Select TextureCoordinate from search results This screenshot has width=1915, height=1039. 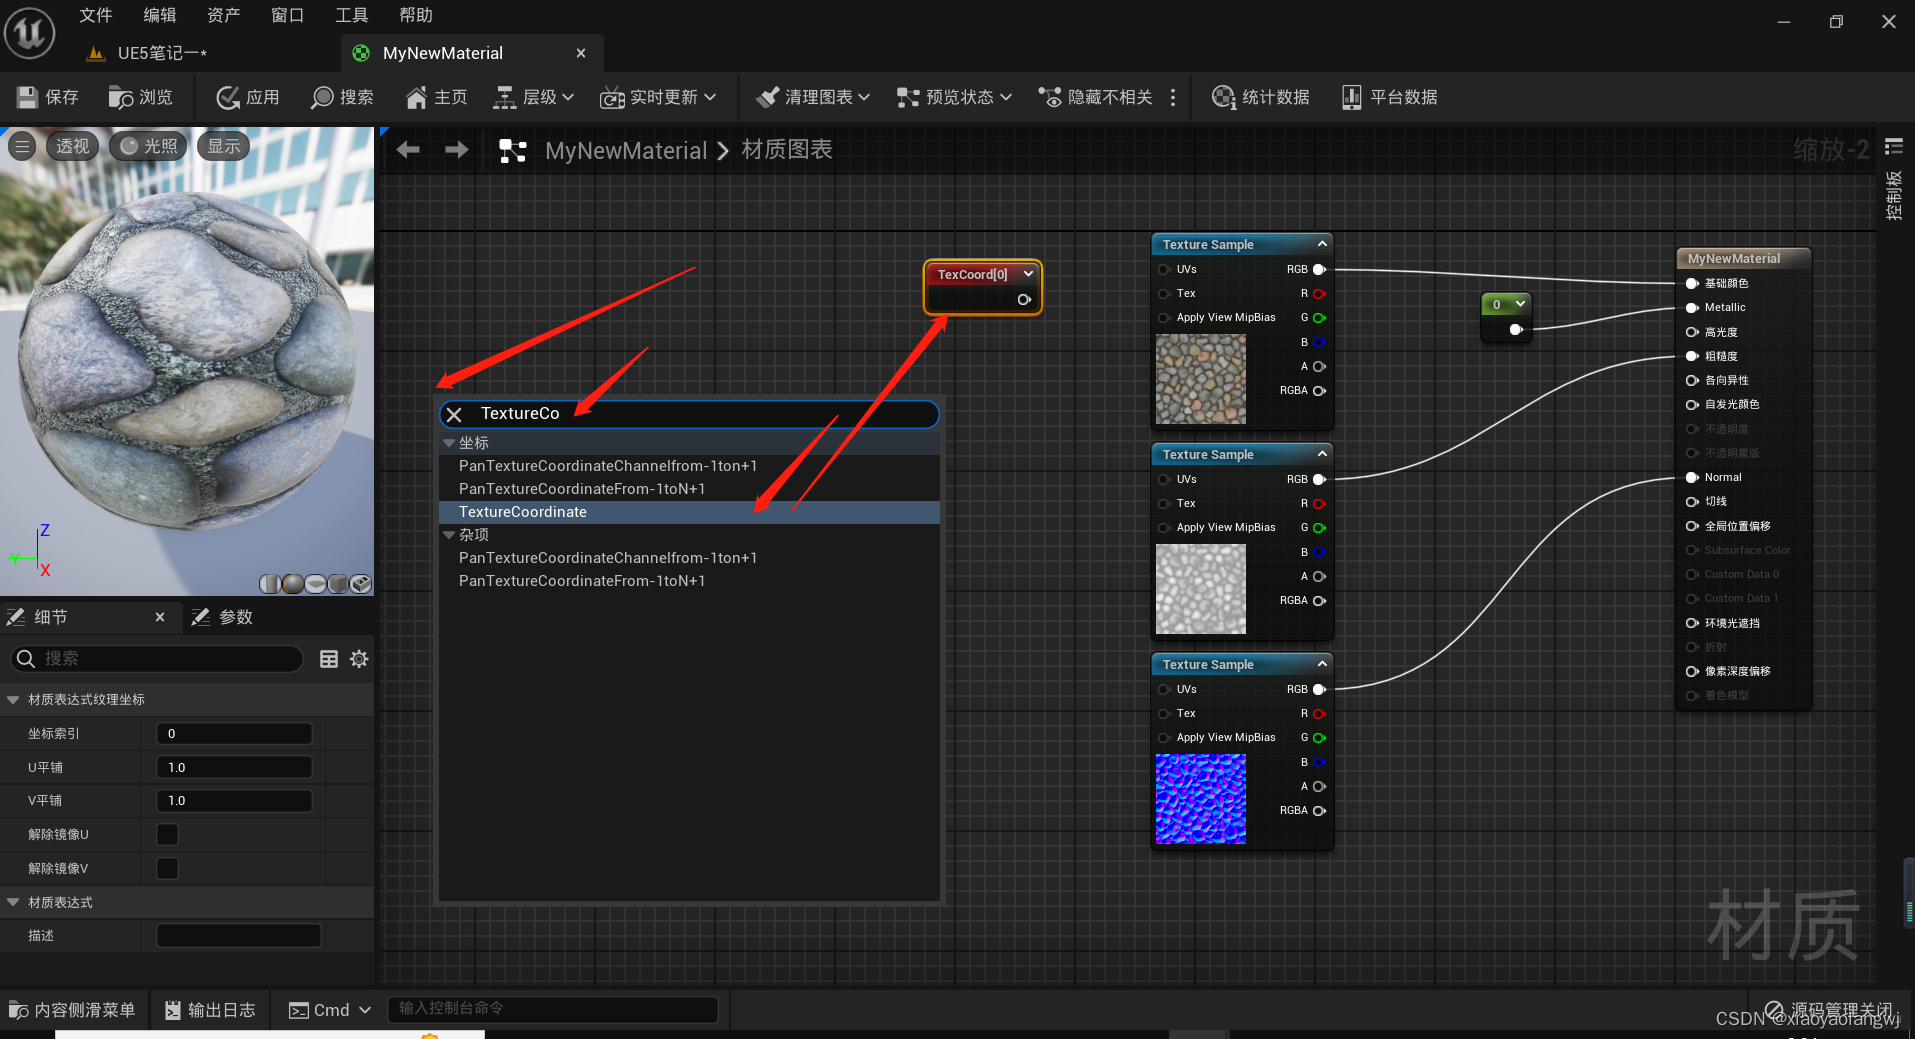689,512
